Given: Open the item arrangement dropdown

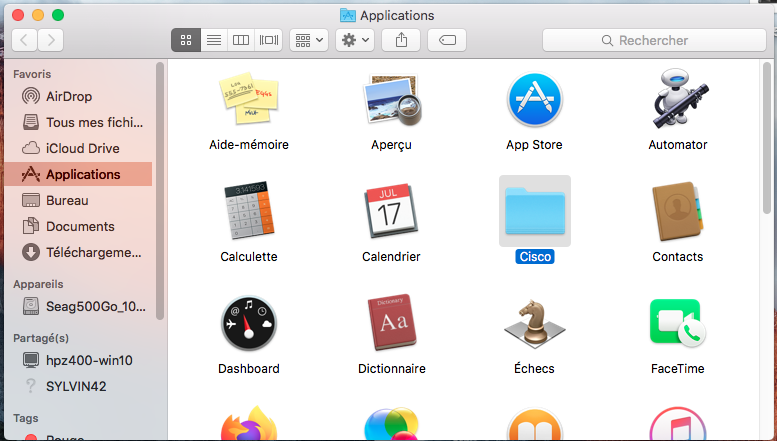Looking at the screenshot, I should [x=308, y=40].
